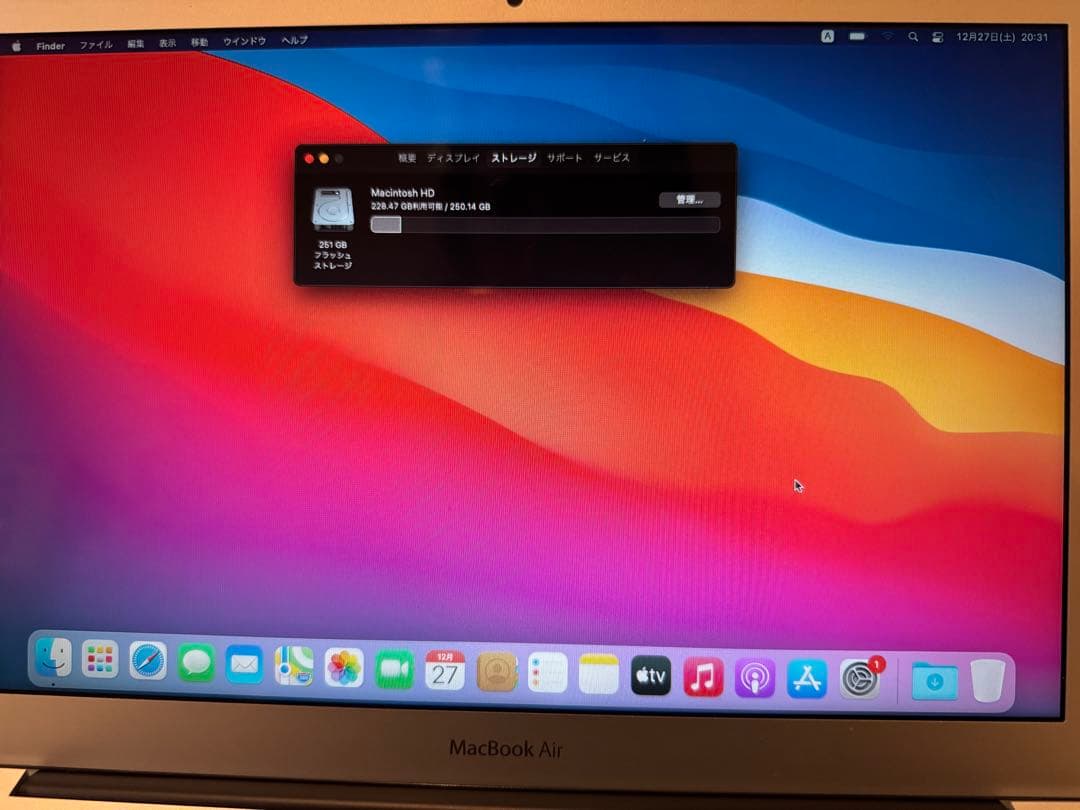Open the Control Center from the menu bar

coord(936,36)
